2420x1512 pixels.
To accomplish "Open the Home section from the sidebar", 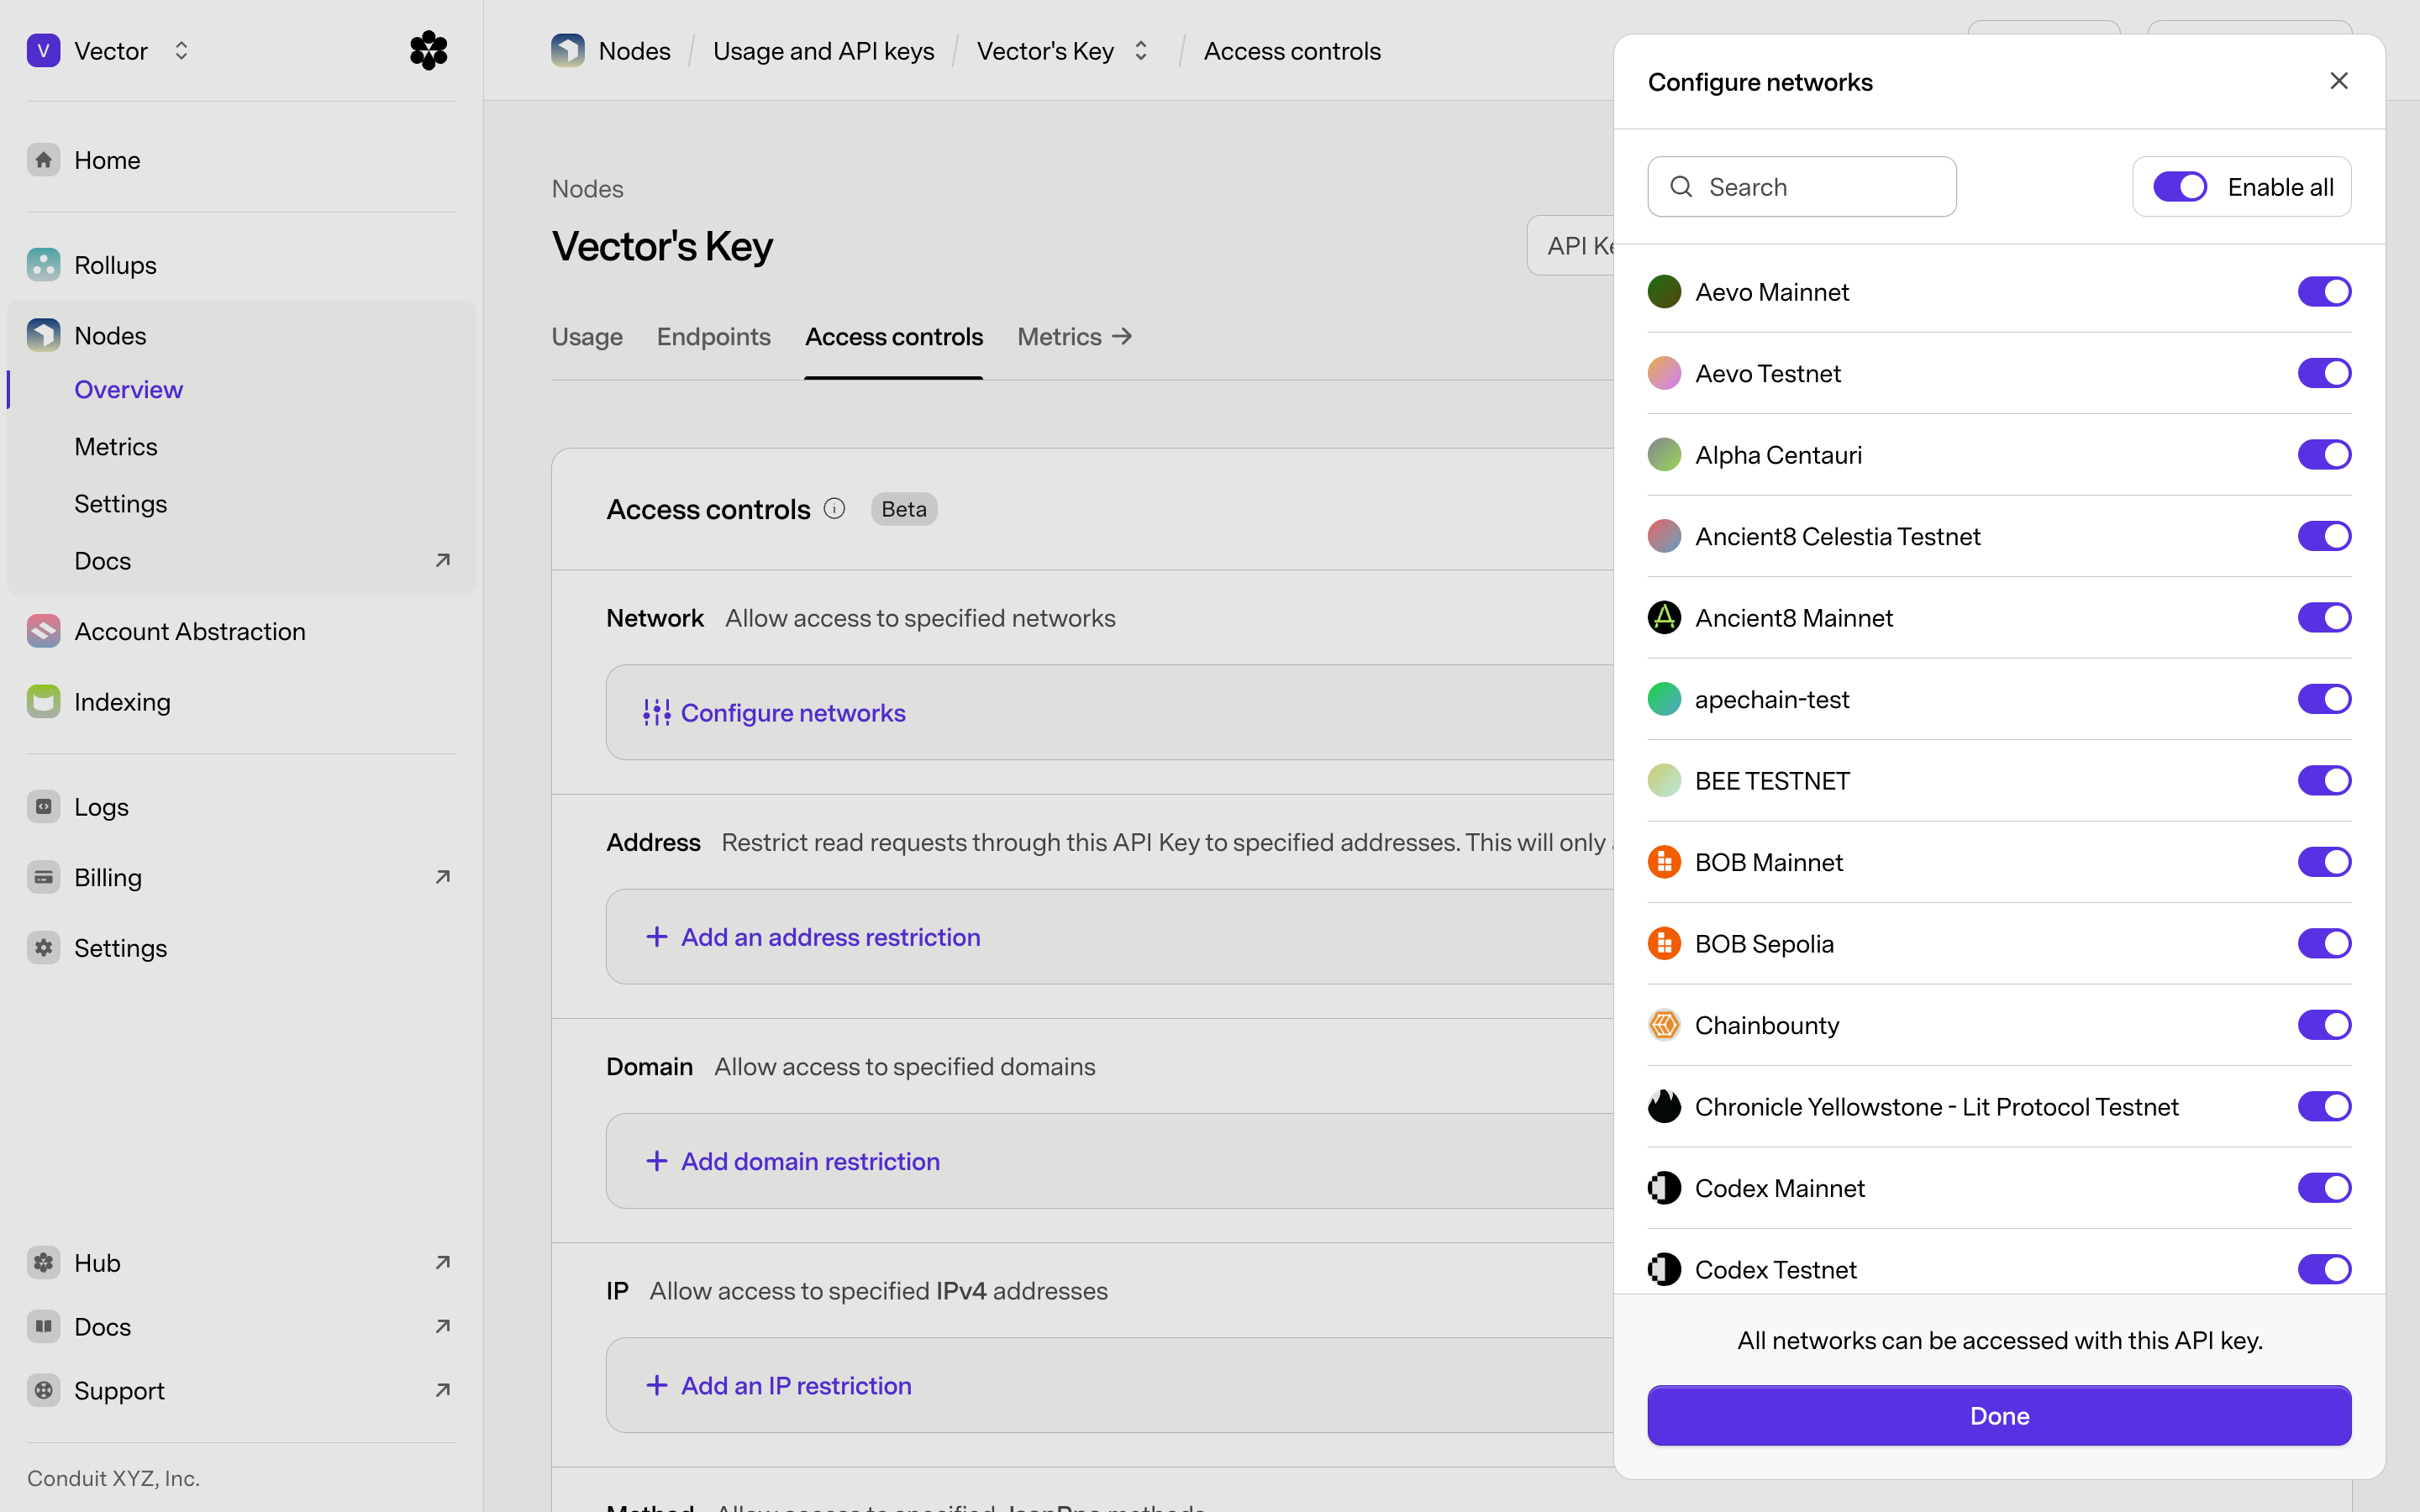I will tap(107, 159).
